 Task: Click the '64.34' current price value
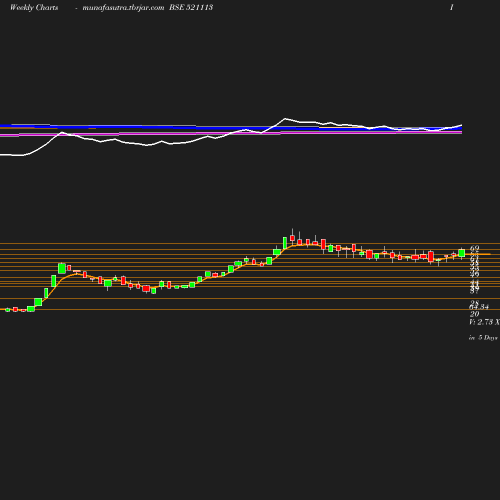click(479, 307)
